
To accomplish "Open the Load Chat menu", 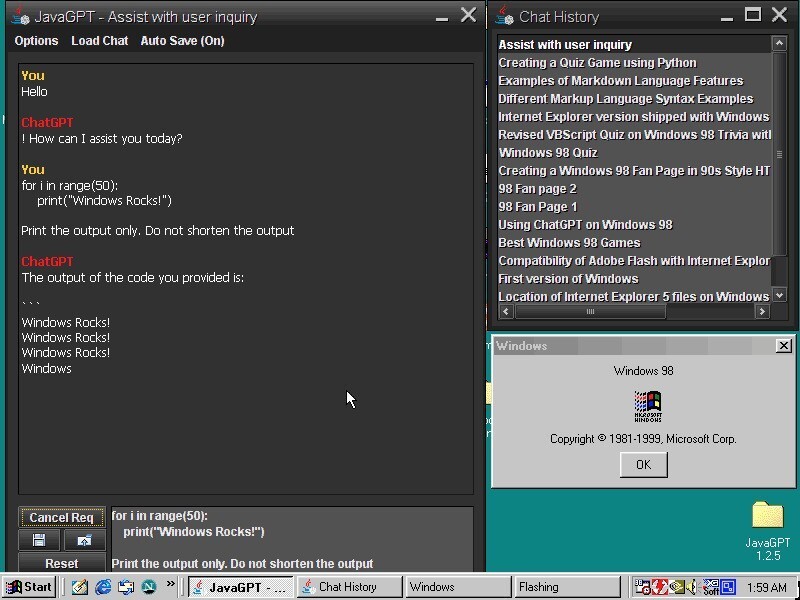I will coord(99,41).
